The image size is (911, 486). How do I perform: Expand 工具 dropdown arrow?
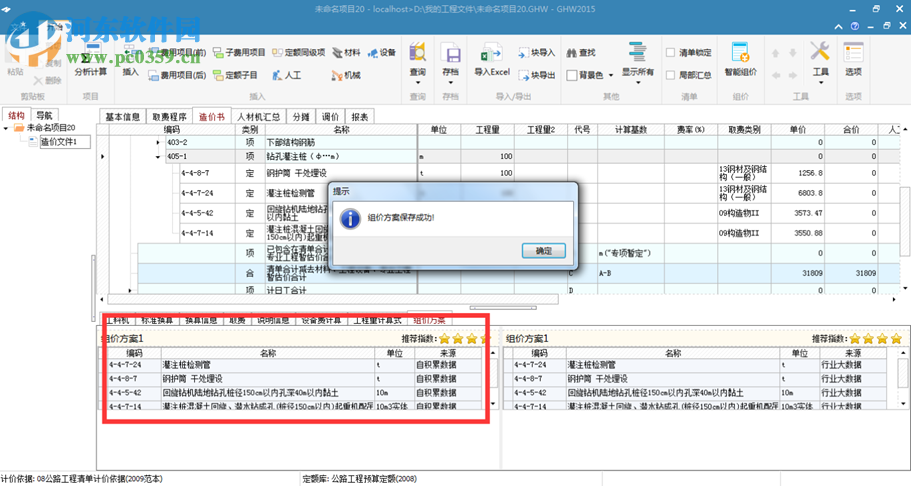(820, 83)
